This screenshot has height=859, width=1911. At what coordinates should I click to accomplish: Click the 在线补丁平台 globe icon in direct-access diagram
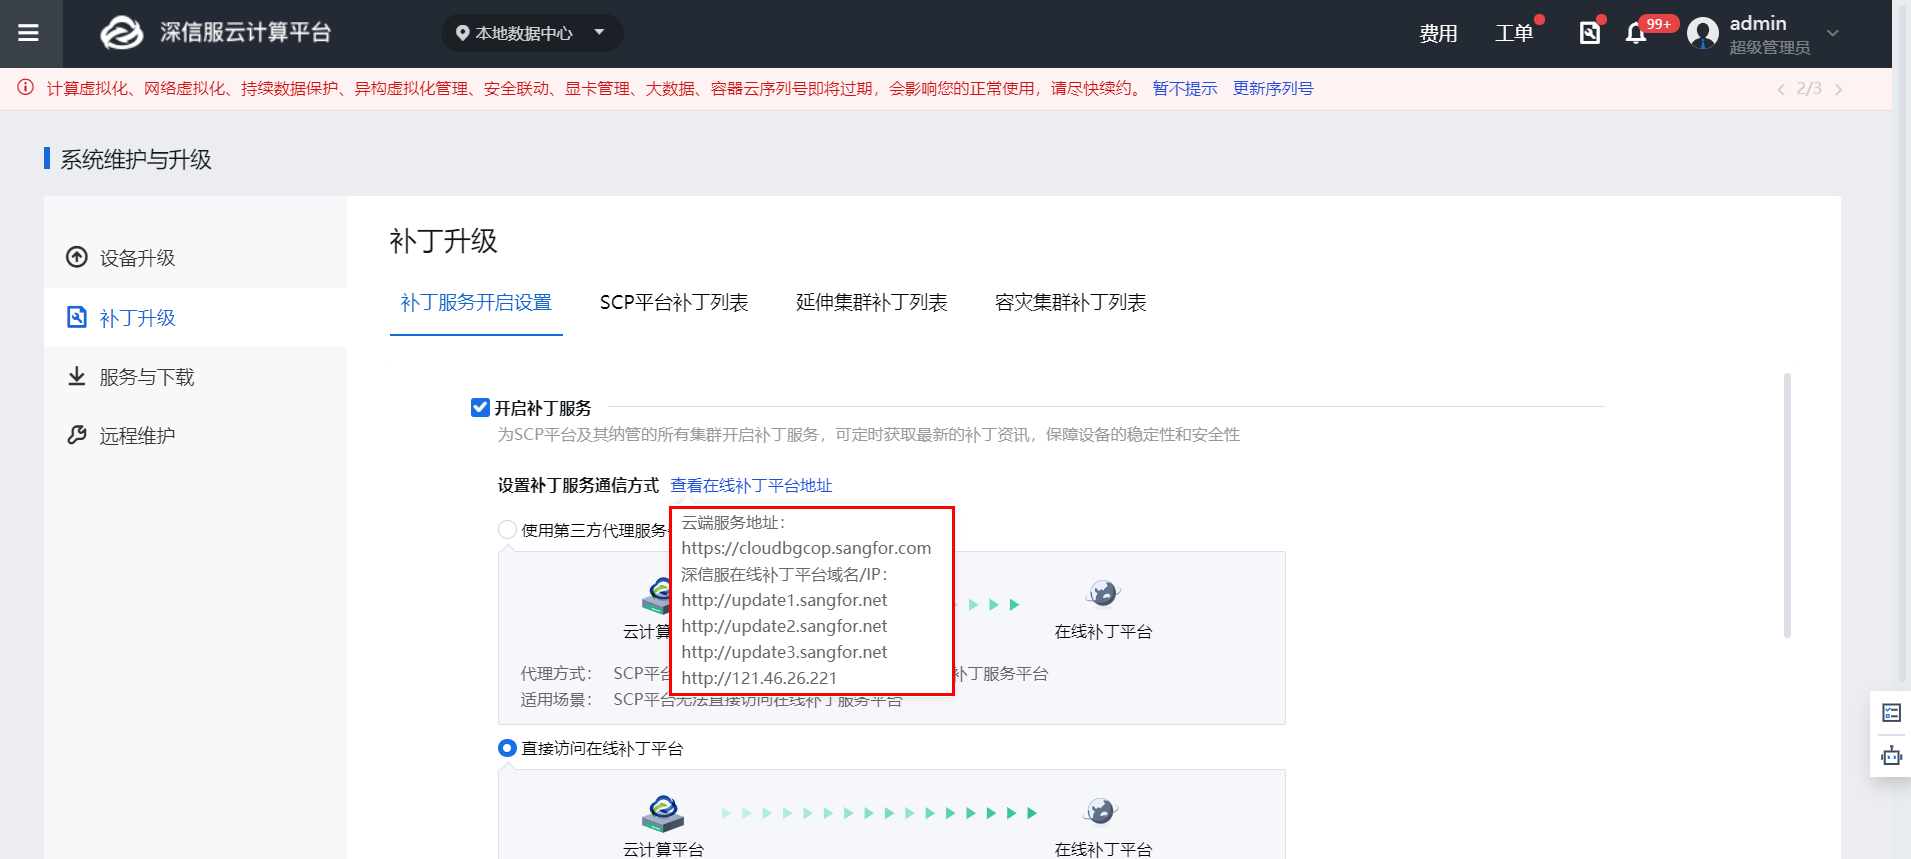point(1101,812)
